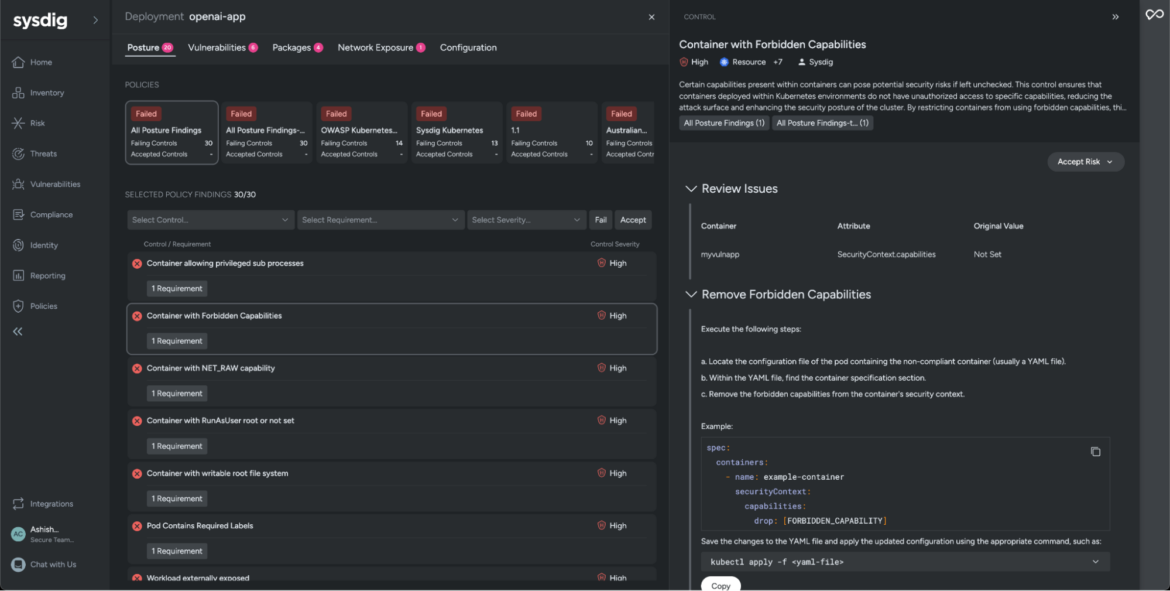Select the All Posture Findings policy card
This screenshot has width=1170, height=591.
[x=172, y=132]
